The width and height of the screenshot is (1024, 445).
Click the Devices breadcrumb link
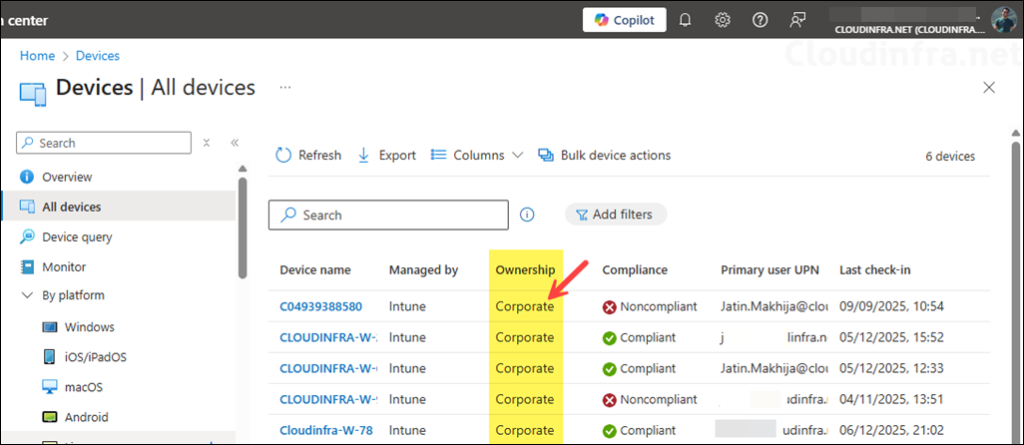click(x=98, y=56)
